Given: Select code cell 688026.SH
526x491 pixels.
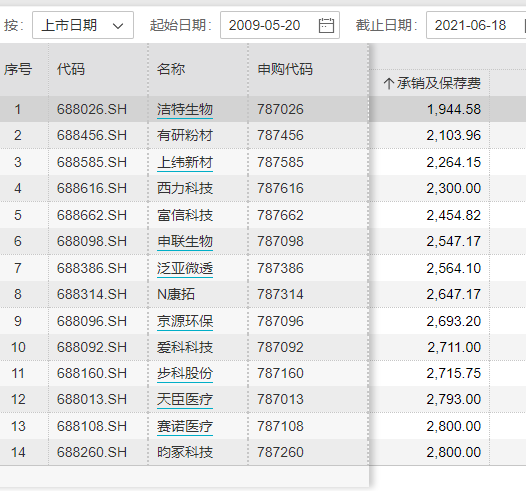Looking at the screenshot, I should pyautogui.click(x=92, y=109).
